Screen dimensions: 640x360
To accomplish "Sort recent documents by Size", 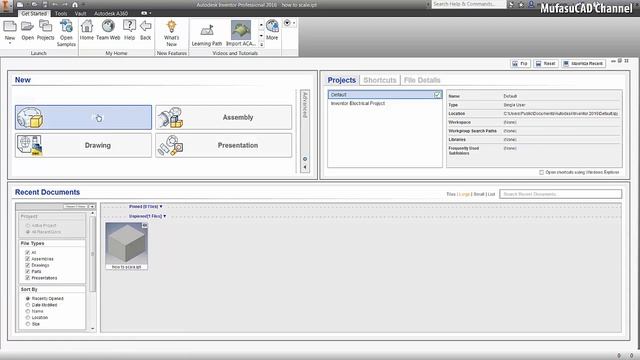I will point(28,324).
